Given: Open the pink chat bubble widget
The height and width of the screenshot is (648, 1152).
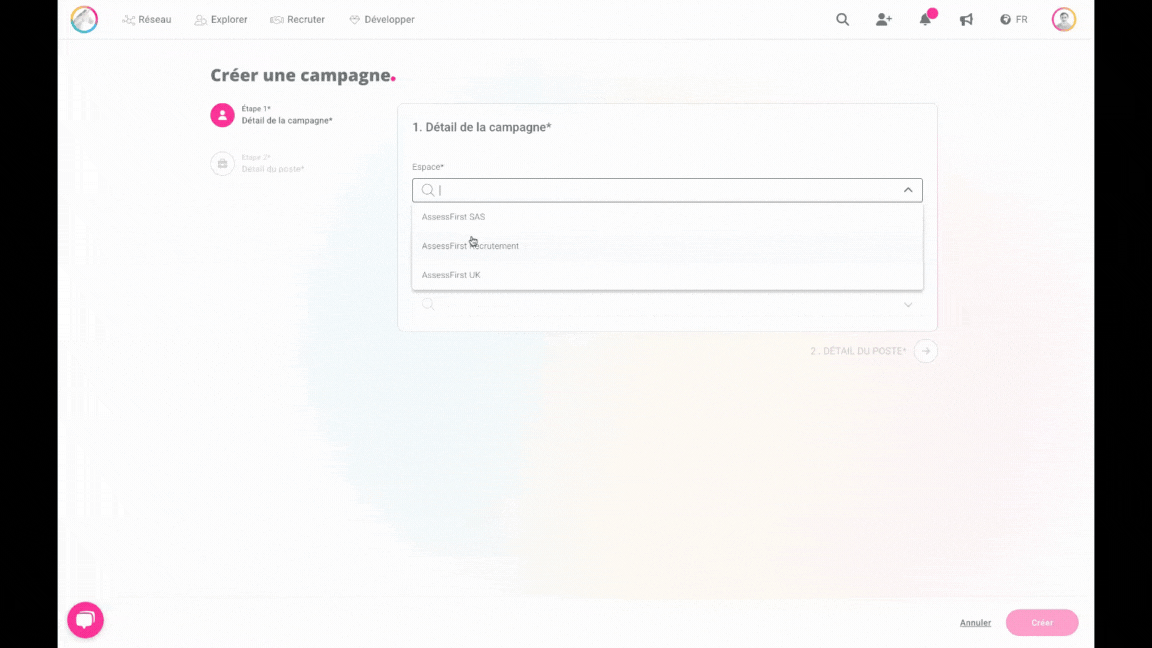Looking at the screenshot, I should tap(85, 620).
